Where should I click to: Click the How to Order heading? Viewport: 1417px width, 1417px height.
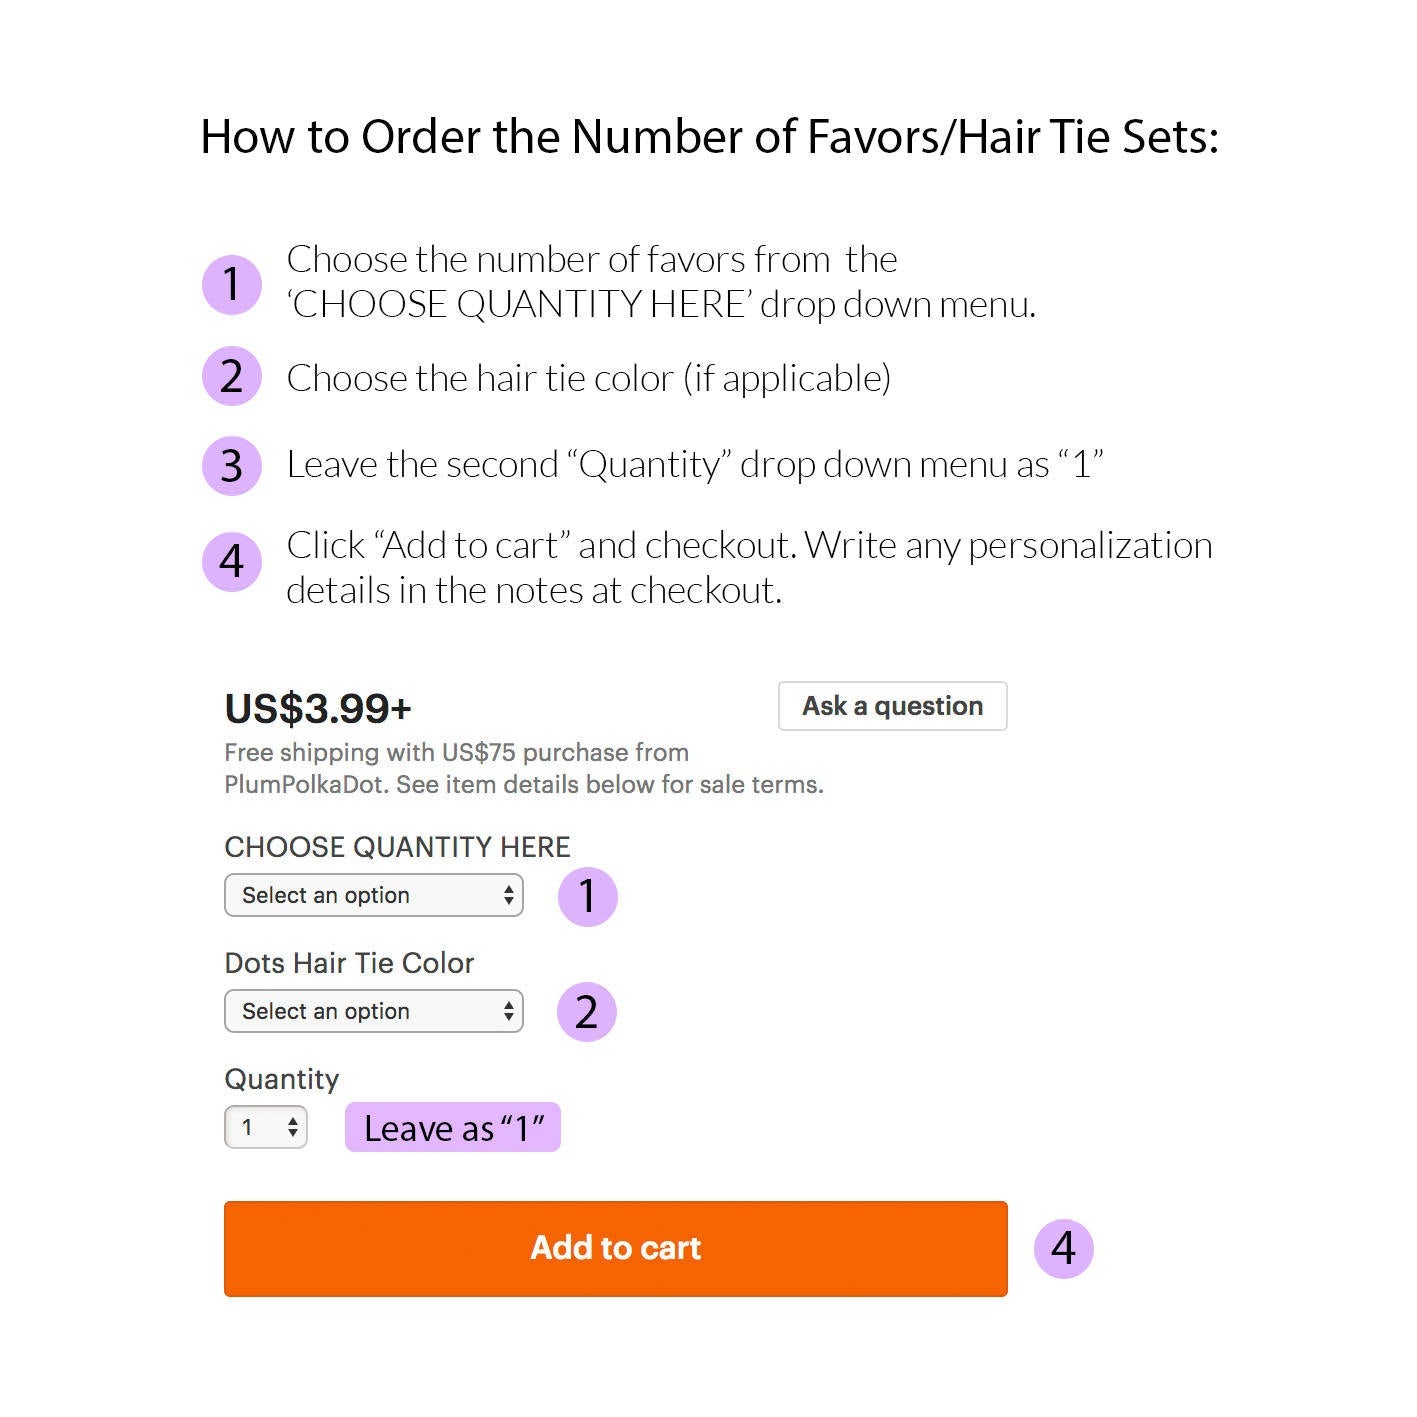tap(709, 137)
